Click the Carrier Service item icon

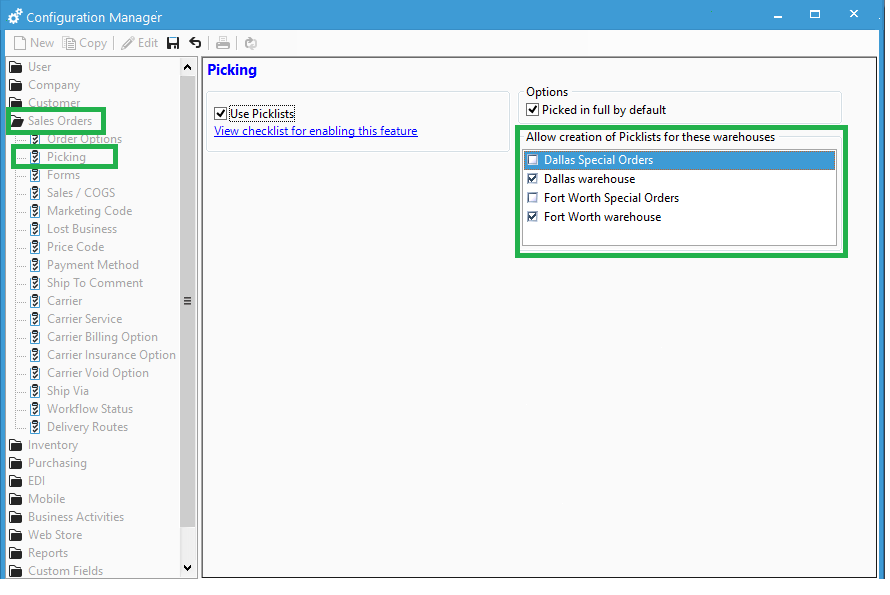(x=35, y=319)
